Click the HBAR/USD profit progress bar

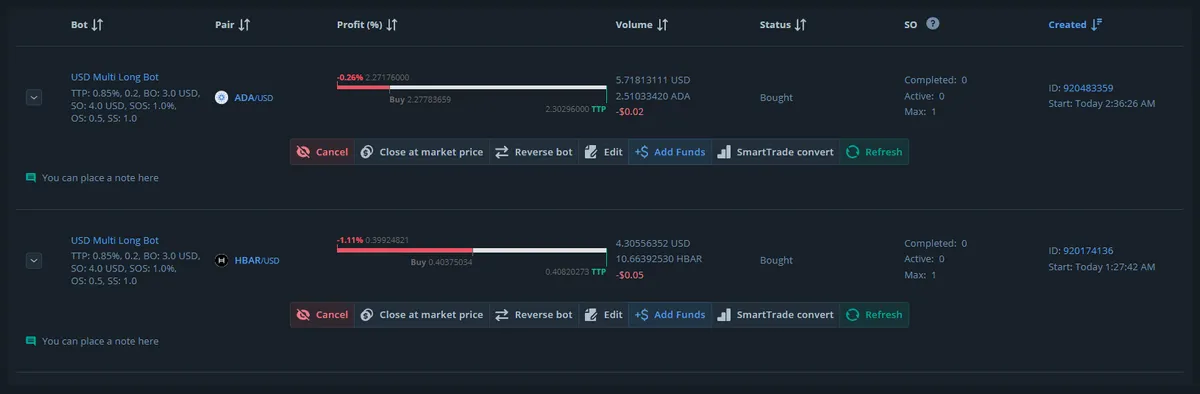coord(471,250)
